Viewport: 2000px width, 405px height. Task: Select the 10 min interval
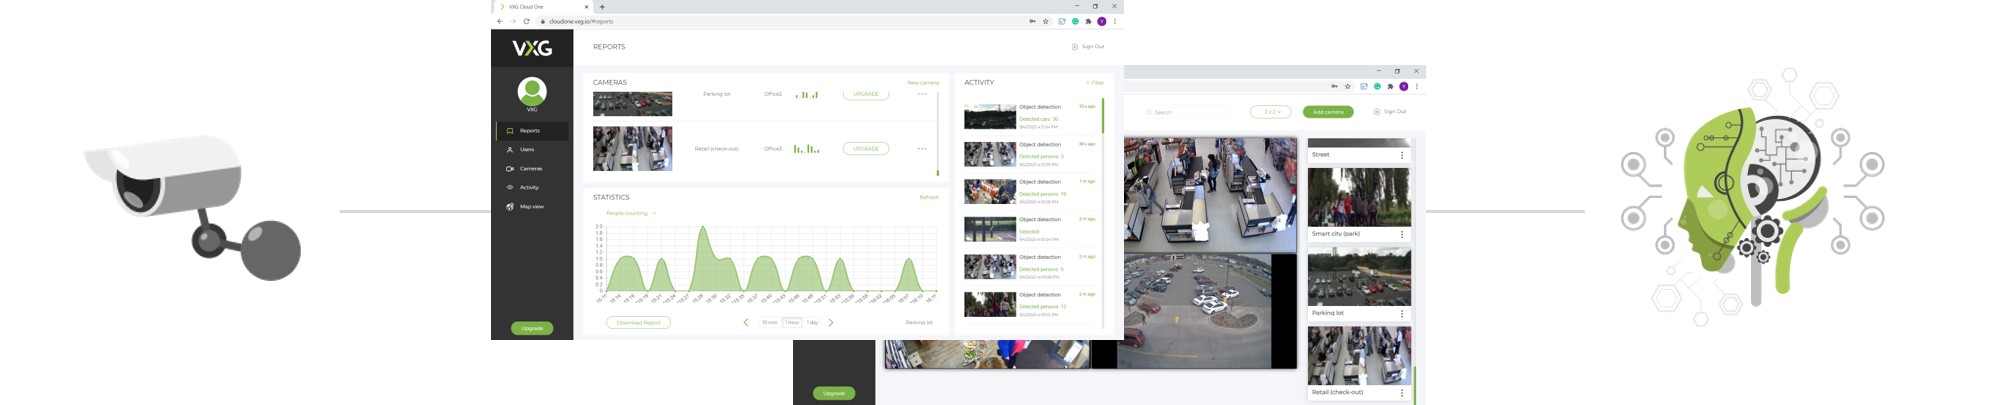tap(770, 323)
